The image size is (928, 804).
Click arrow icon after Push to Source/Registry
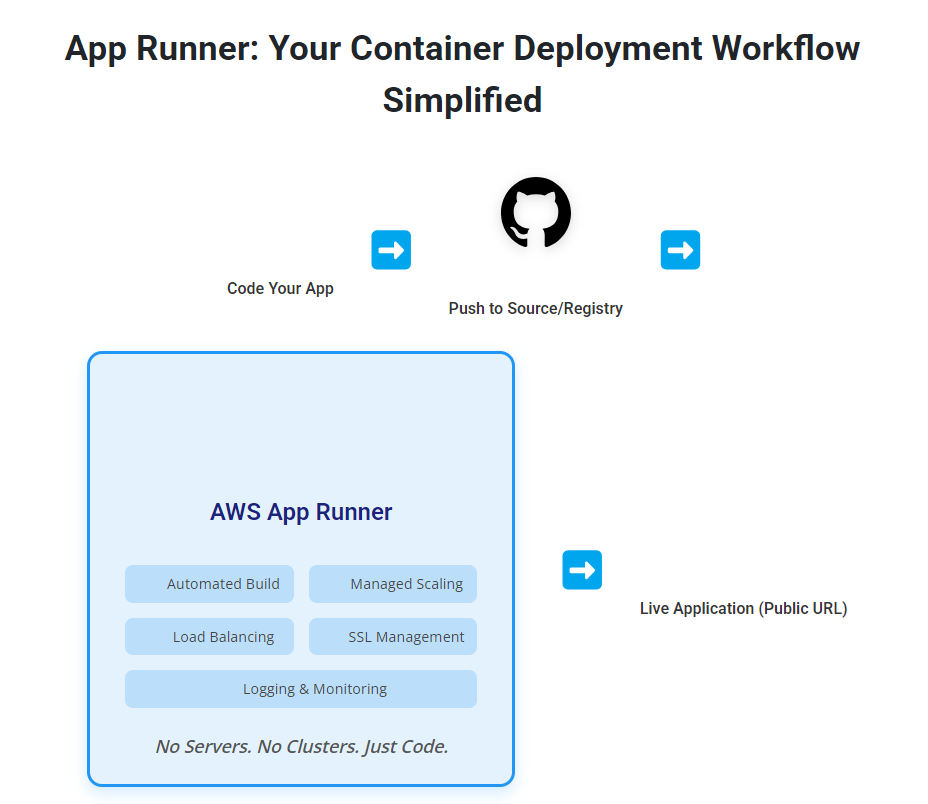[680, 250]
